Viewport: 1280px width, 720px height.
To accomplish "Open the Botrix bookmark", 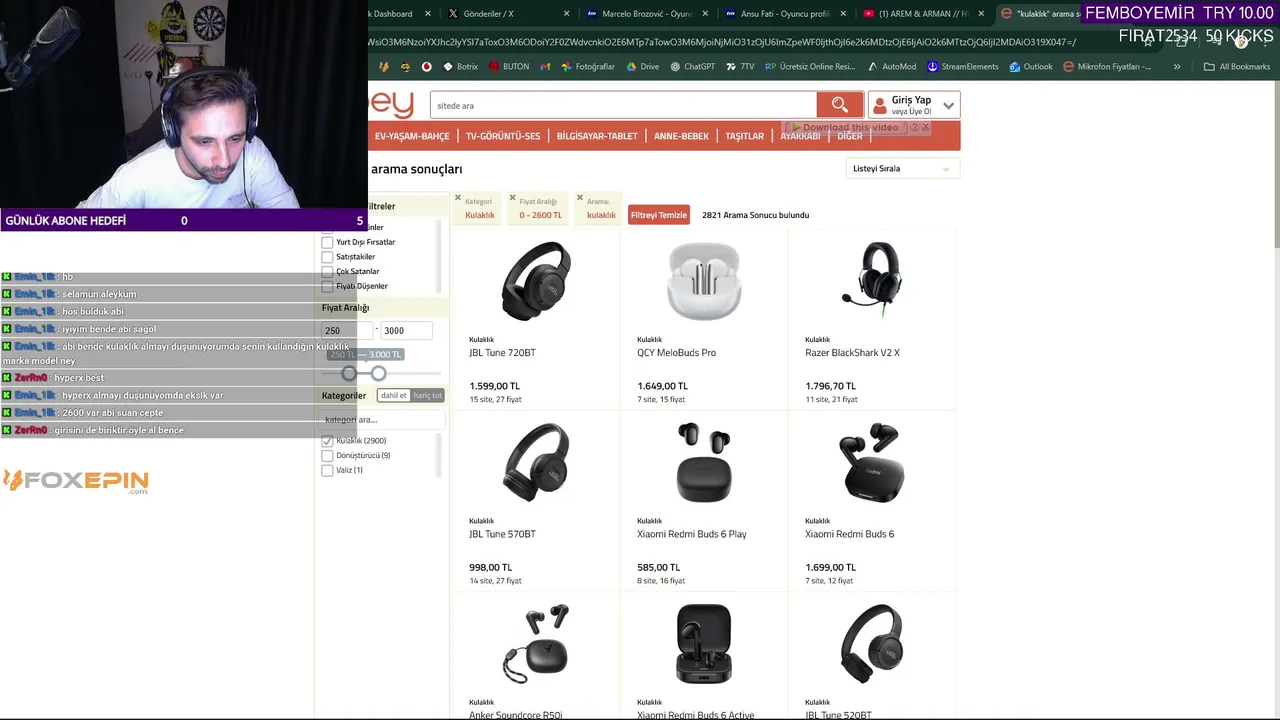I will [x=460, y=67].
